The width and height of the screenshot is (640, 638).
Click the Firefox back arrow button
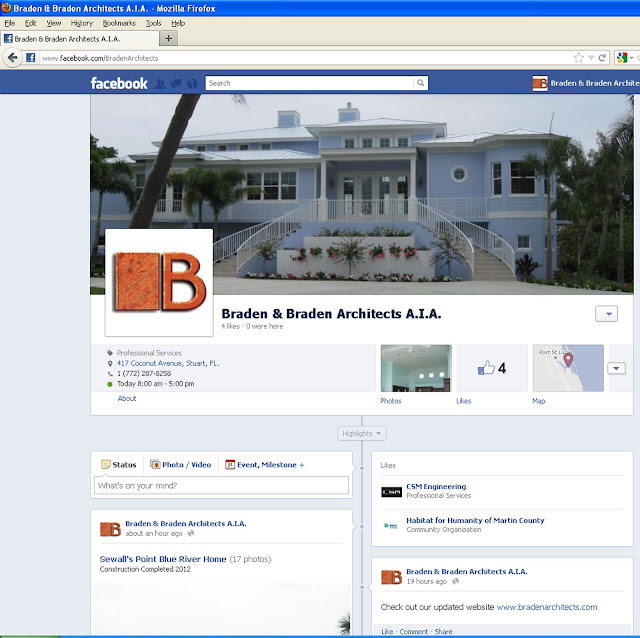13,58
